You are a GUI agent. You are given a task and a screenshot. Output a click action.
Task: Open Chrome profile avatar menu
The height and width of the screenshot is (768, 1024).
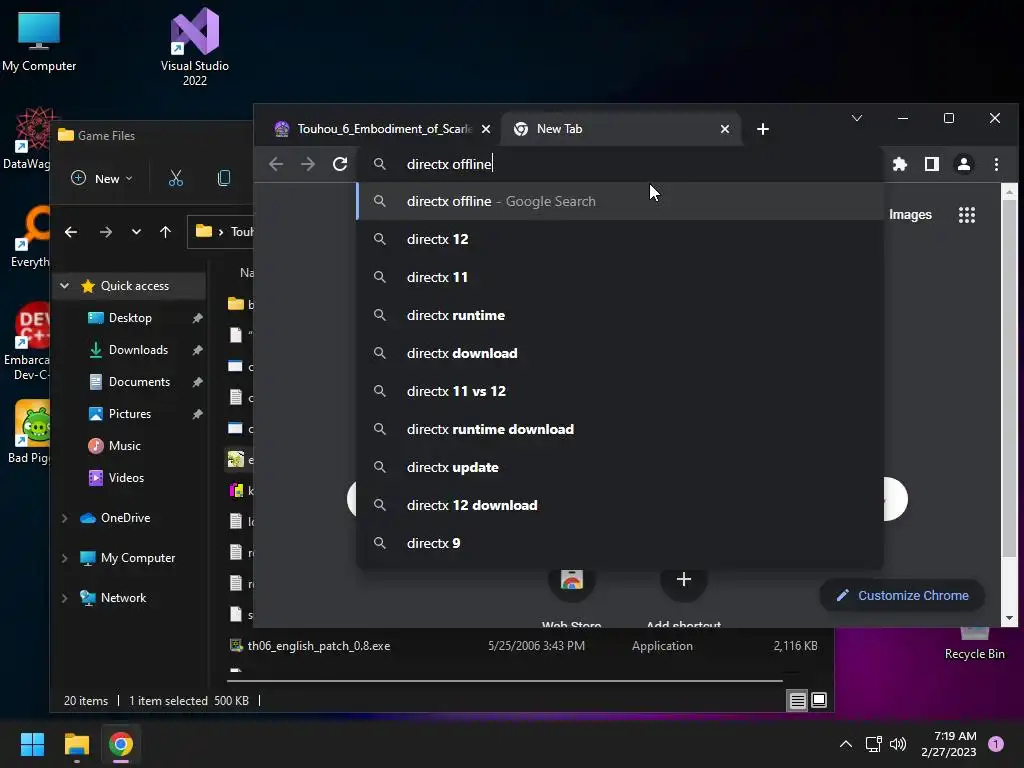(964, 164)
